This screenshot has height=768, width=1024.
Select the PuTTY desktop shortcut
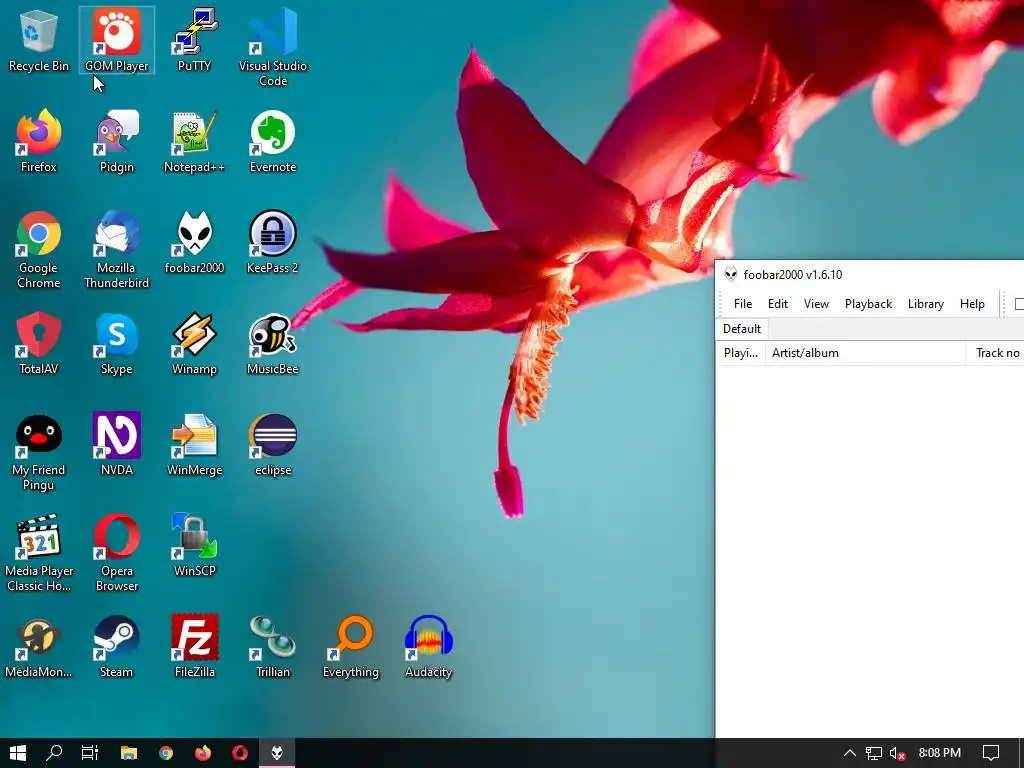pos(195,40)
